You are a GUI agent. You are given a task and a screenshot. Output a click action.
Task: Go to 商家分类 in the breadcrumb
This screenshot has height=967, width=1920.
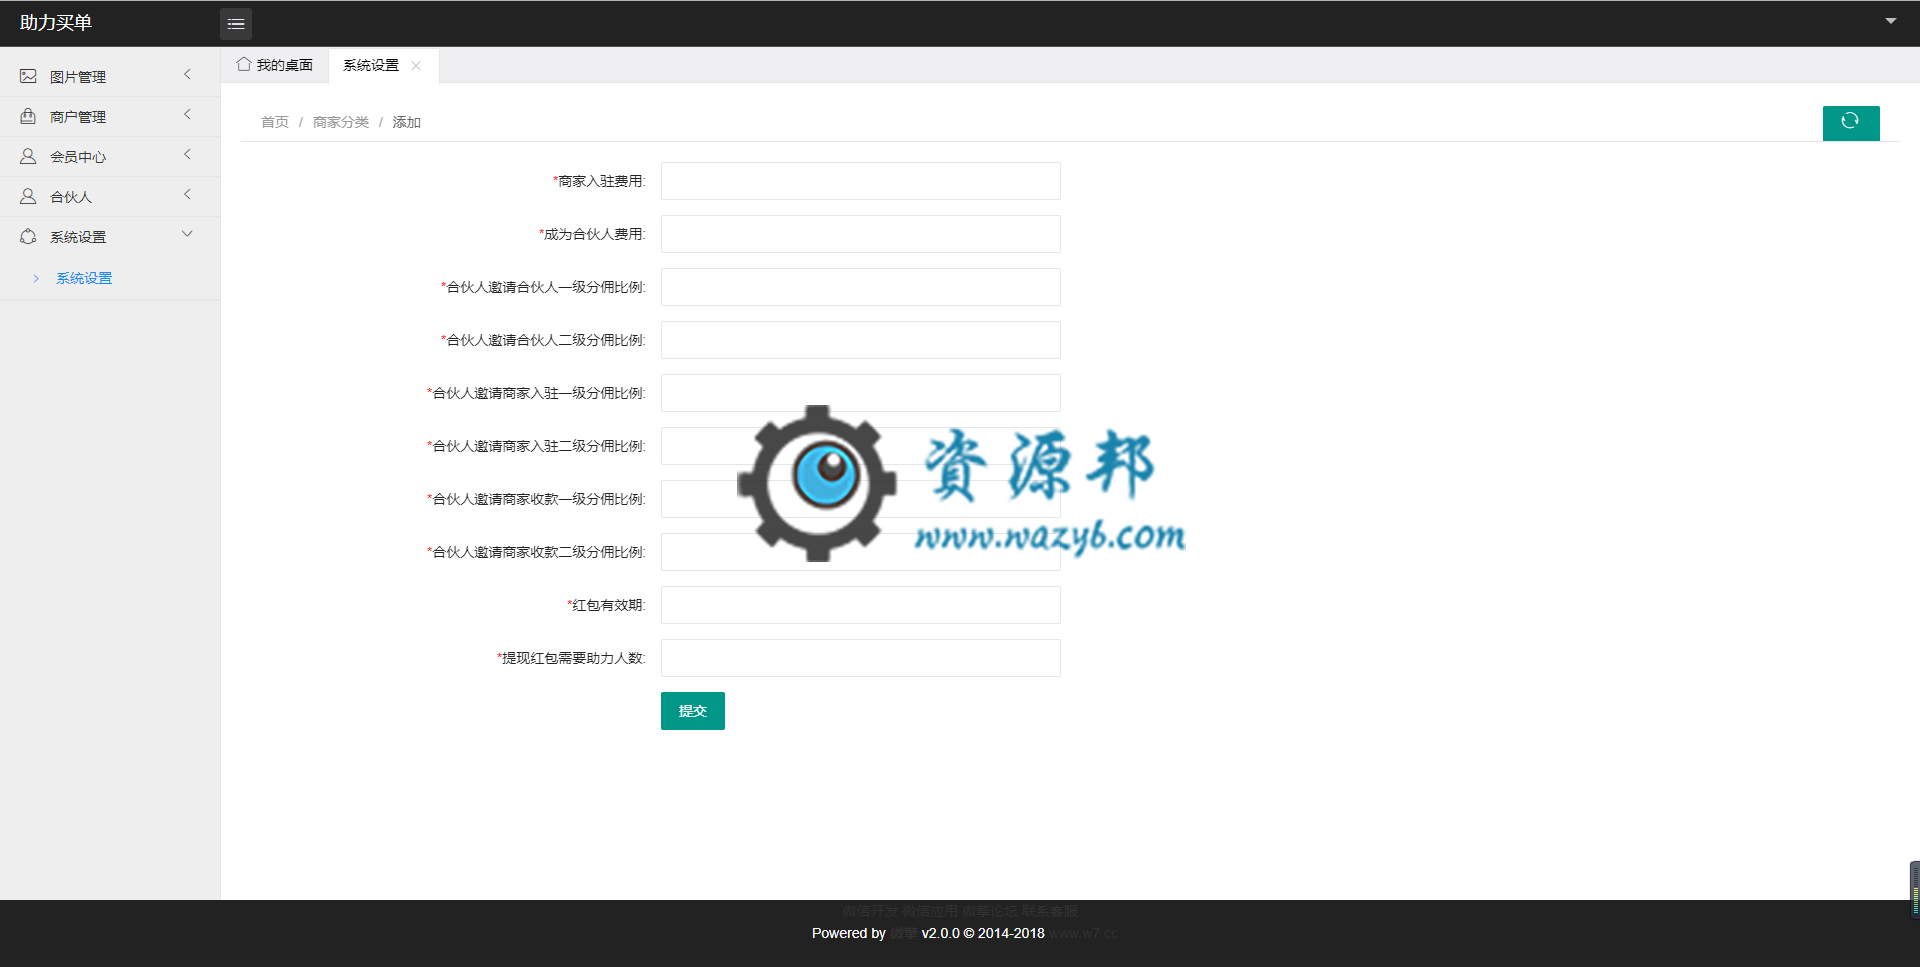(x=341, y=122)
